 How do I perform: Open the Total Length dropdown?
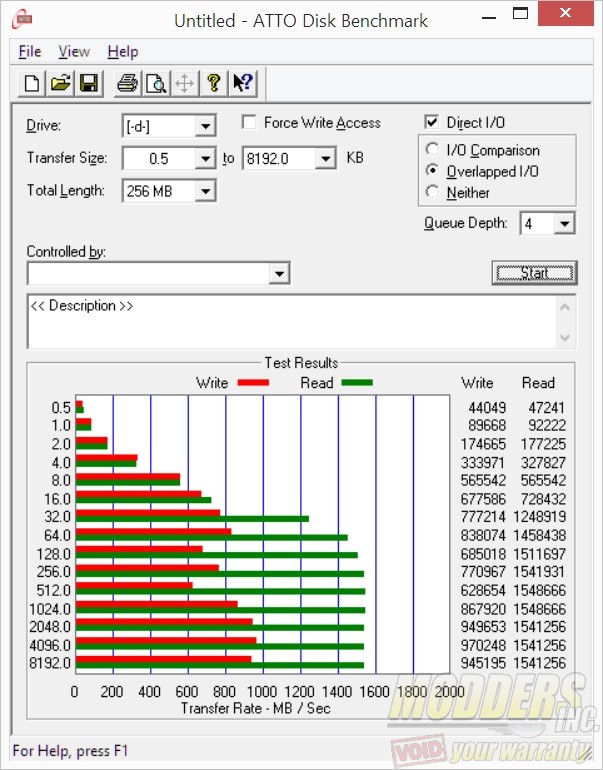[205, 191]
